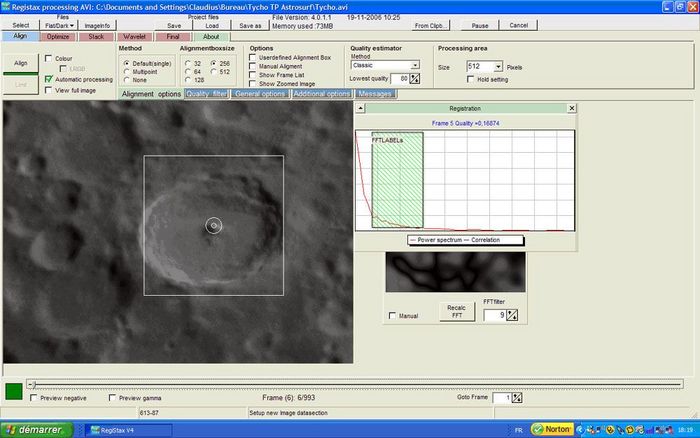Click the Lowest quality percent icon
The width and height of the screenshot is (700, 438).
click(x=415, y=79)
